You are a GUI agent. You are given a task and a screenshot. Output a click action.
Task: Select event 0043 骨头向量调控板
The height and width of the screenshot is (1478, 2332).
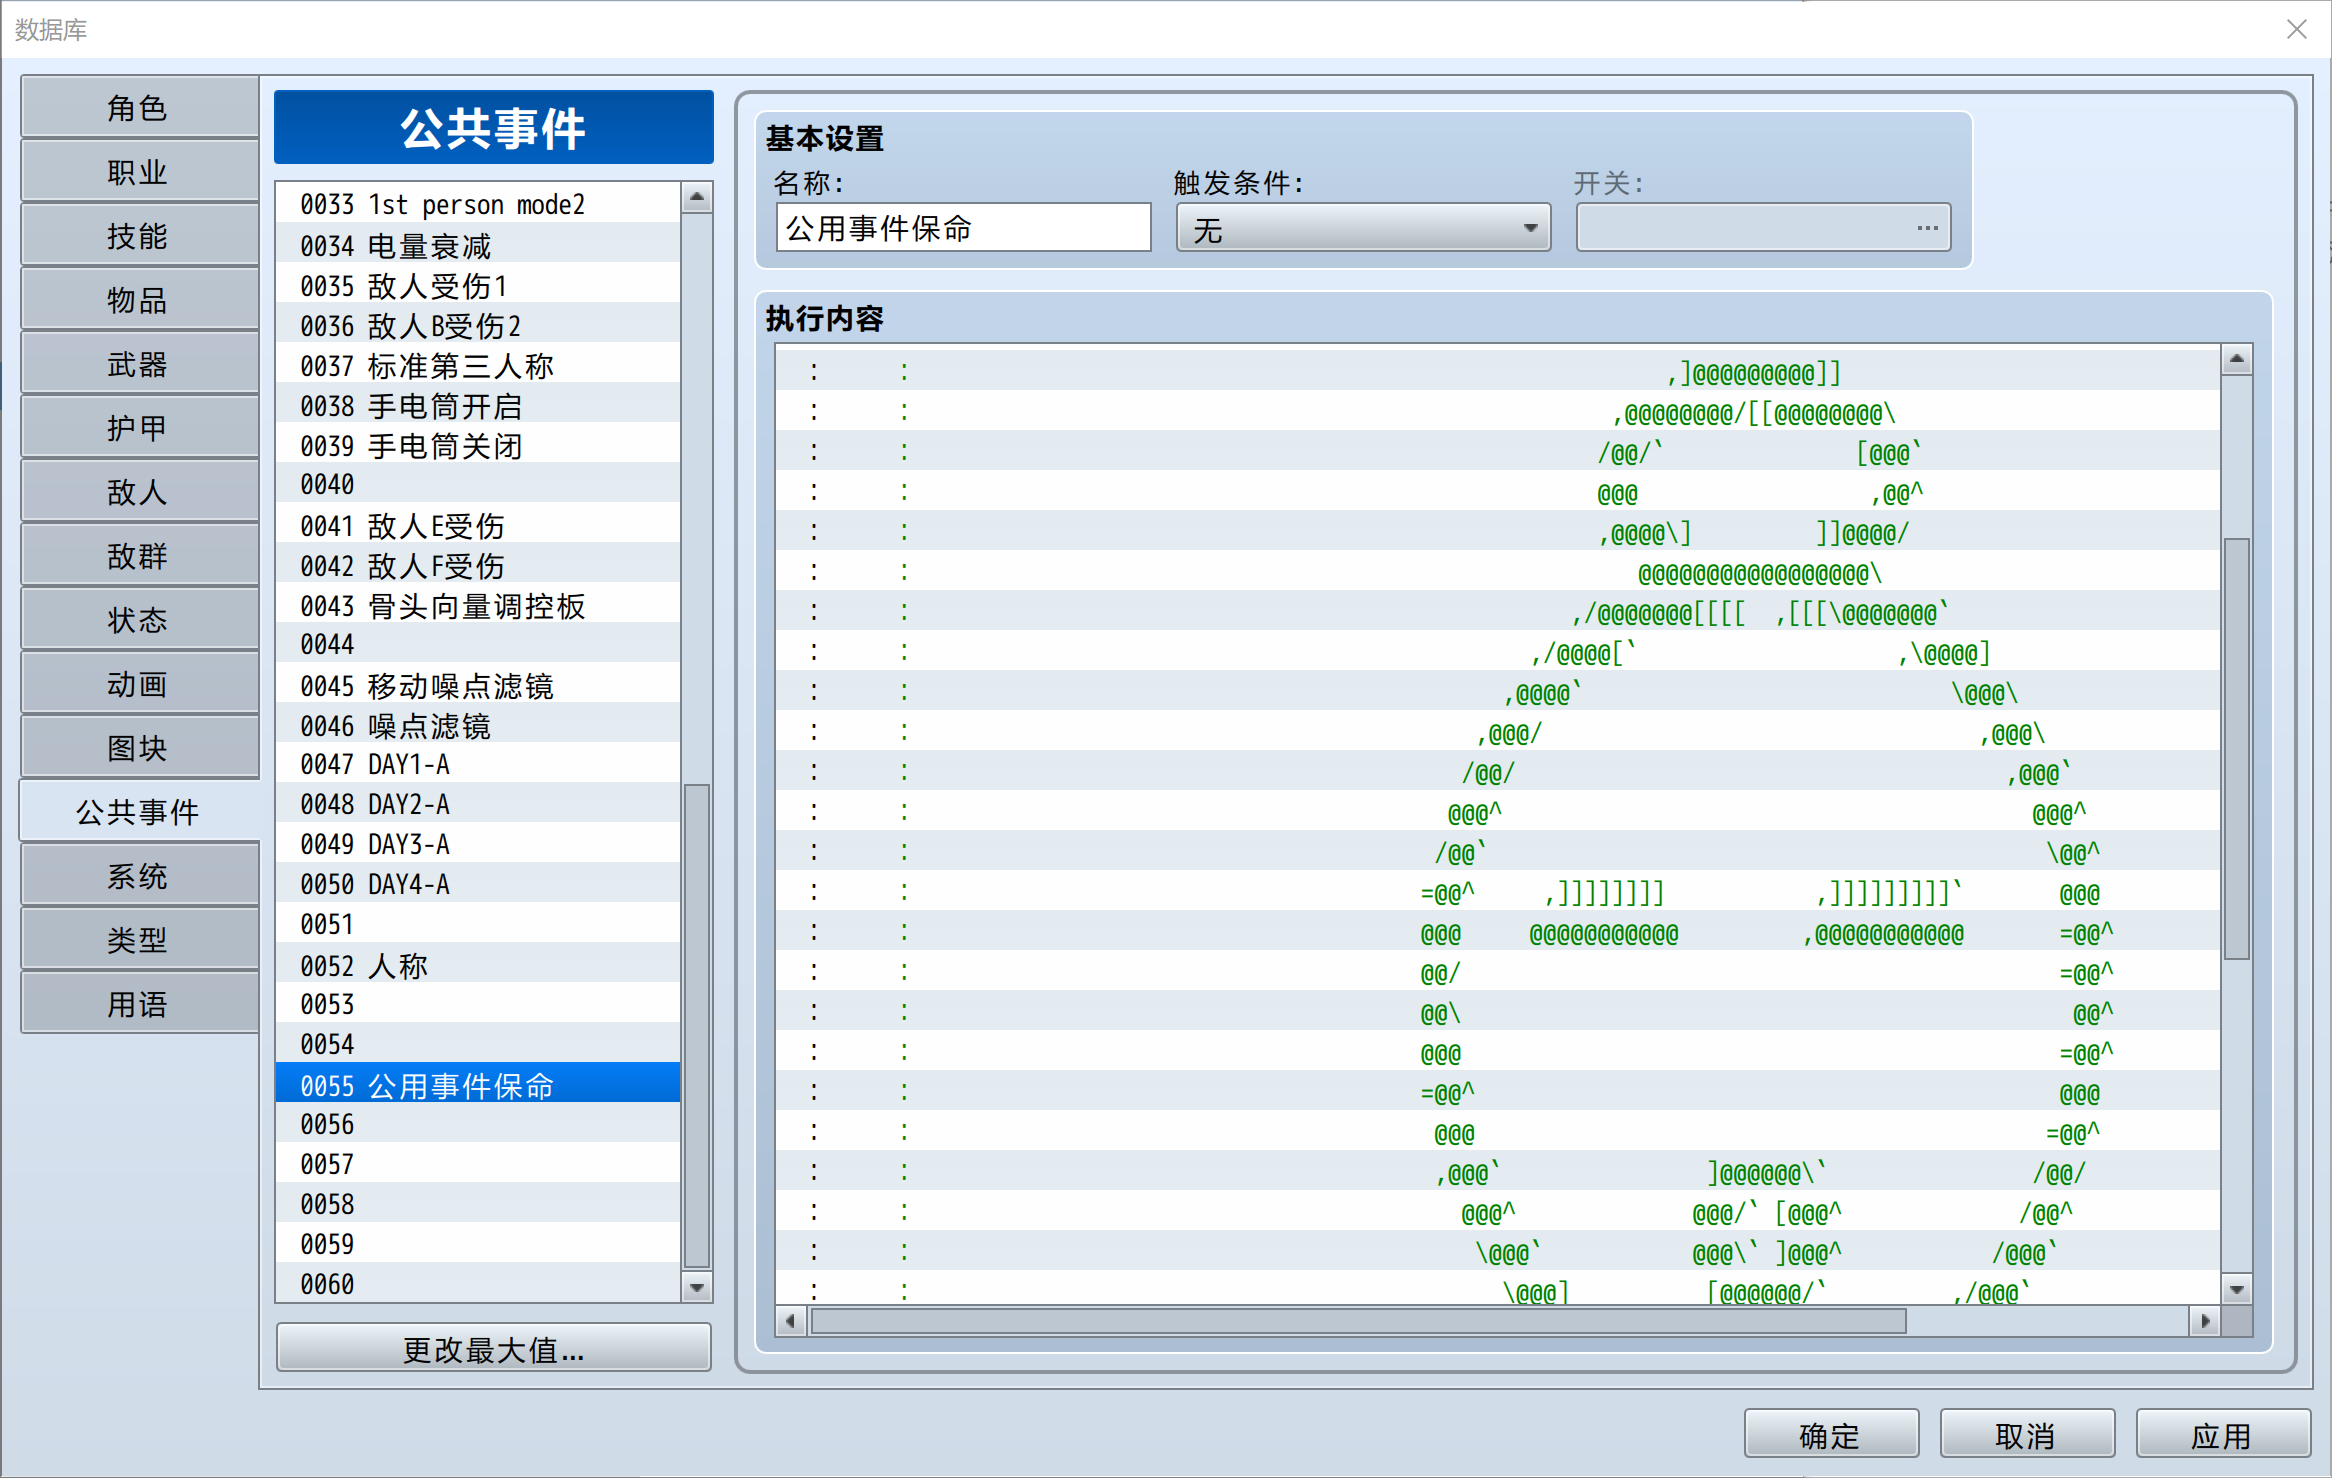478,604
